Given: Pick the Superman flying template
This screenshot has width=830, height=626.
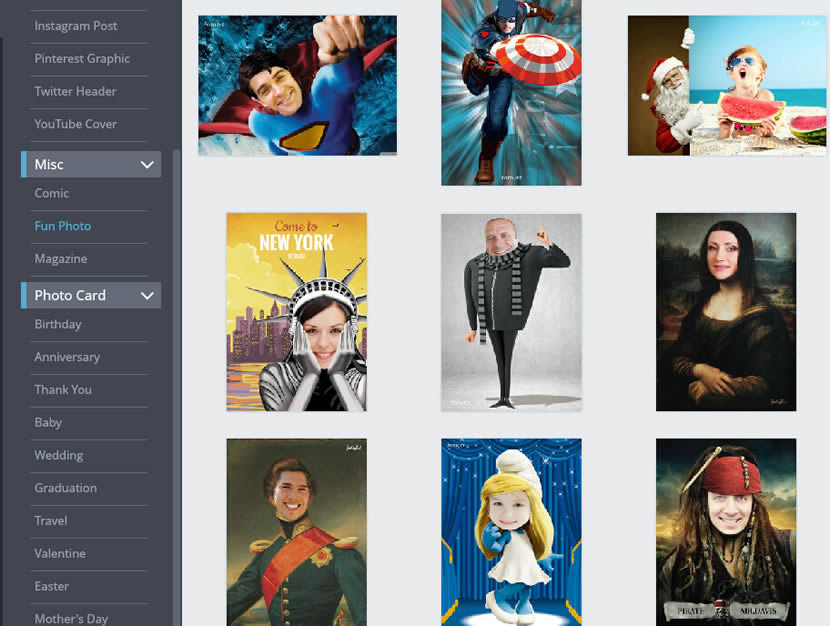Looking at the screenshot, I should tap(297, 86).
